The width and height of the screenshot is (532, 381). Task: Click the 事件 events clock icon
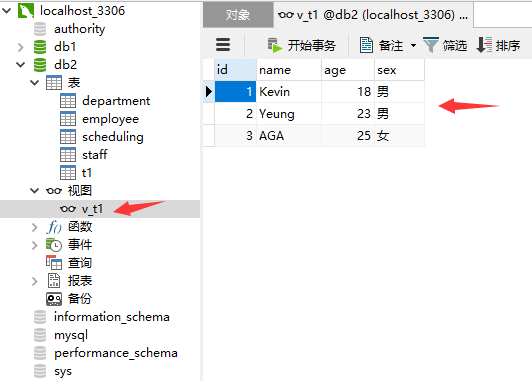click(x=54, y=245)
